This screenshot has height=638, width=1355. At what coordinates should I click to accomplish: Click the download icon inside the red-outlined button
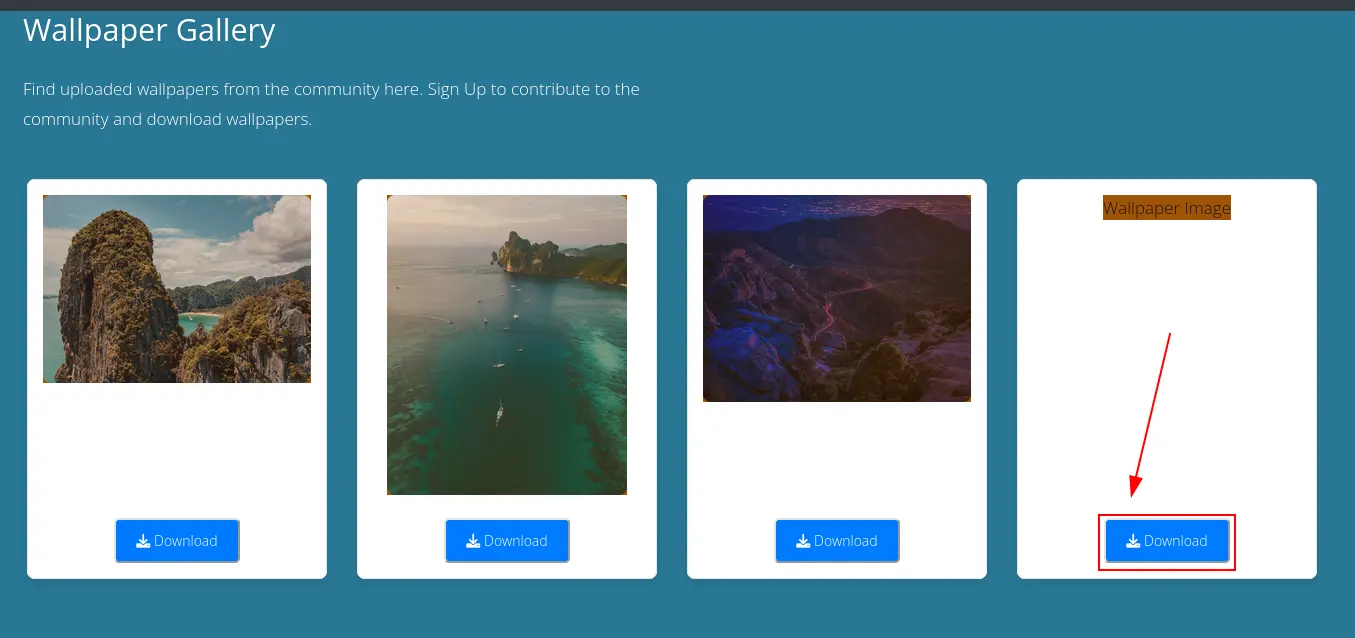[x=1133, y=541]
